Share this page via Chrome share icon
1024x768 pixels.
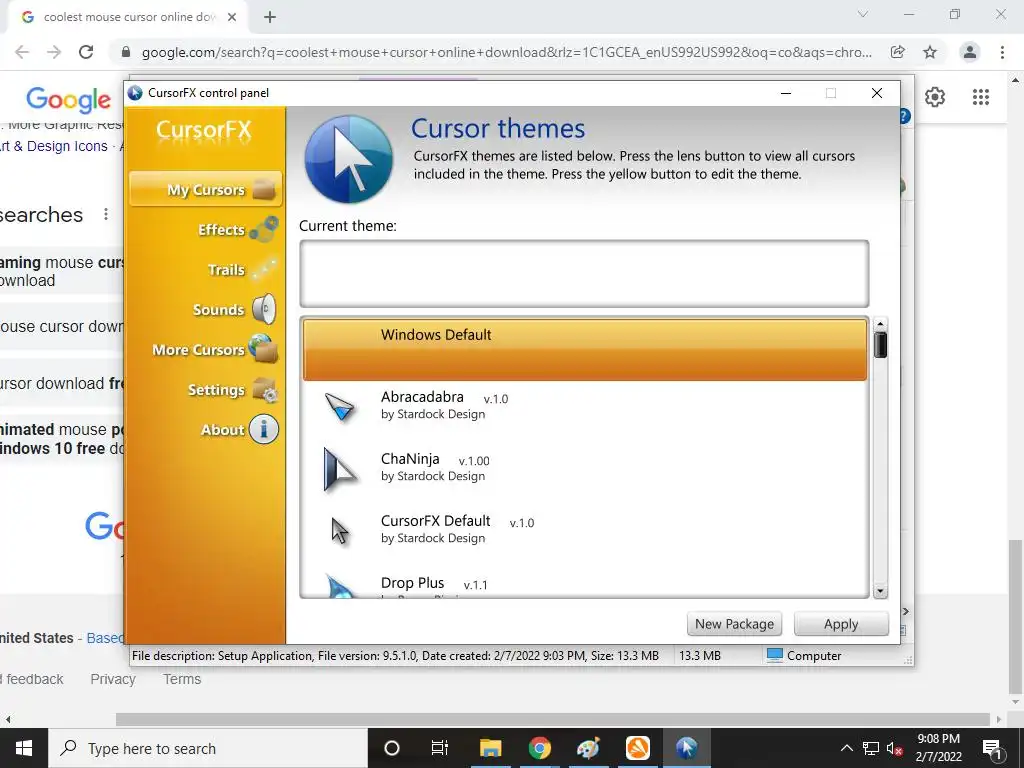pos(898,52)
